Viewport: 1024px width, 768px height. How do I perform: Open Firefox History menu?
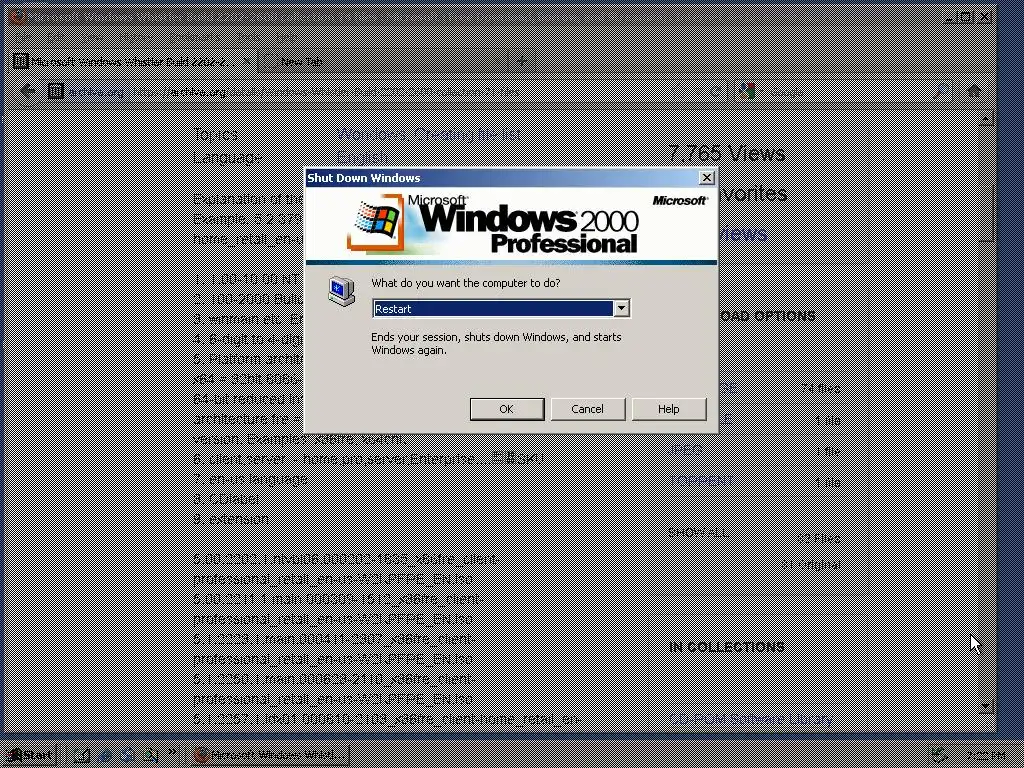pos(135,37)
